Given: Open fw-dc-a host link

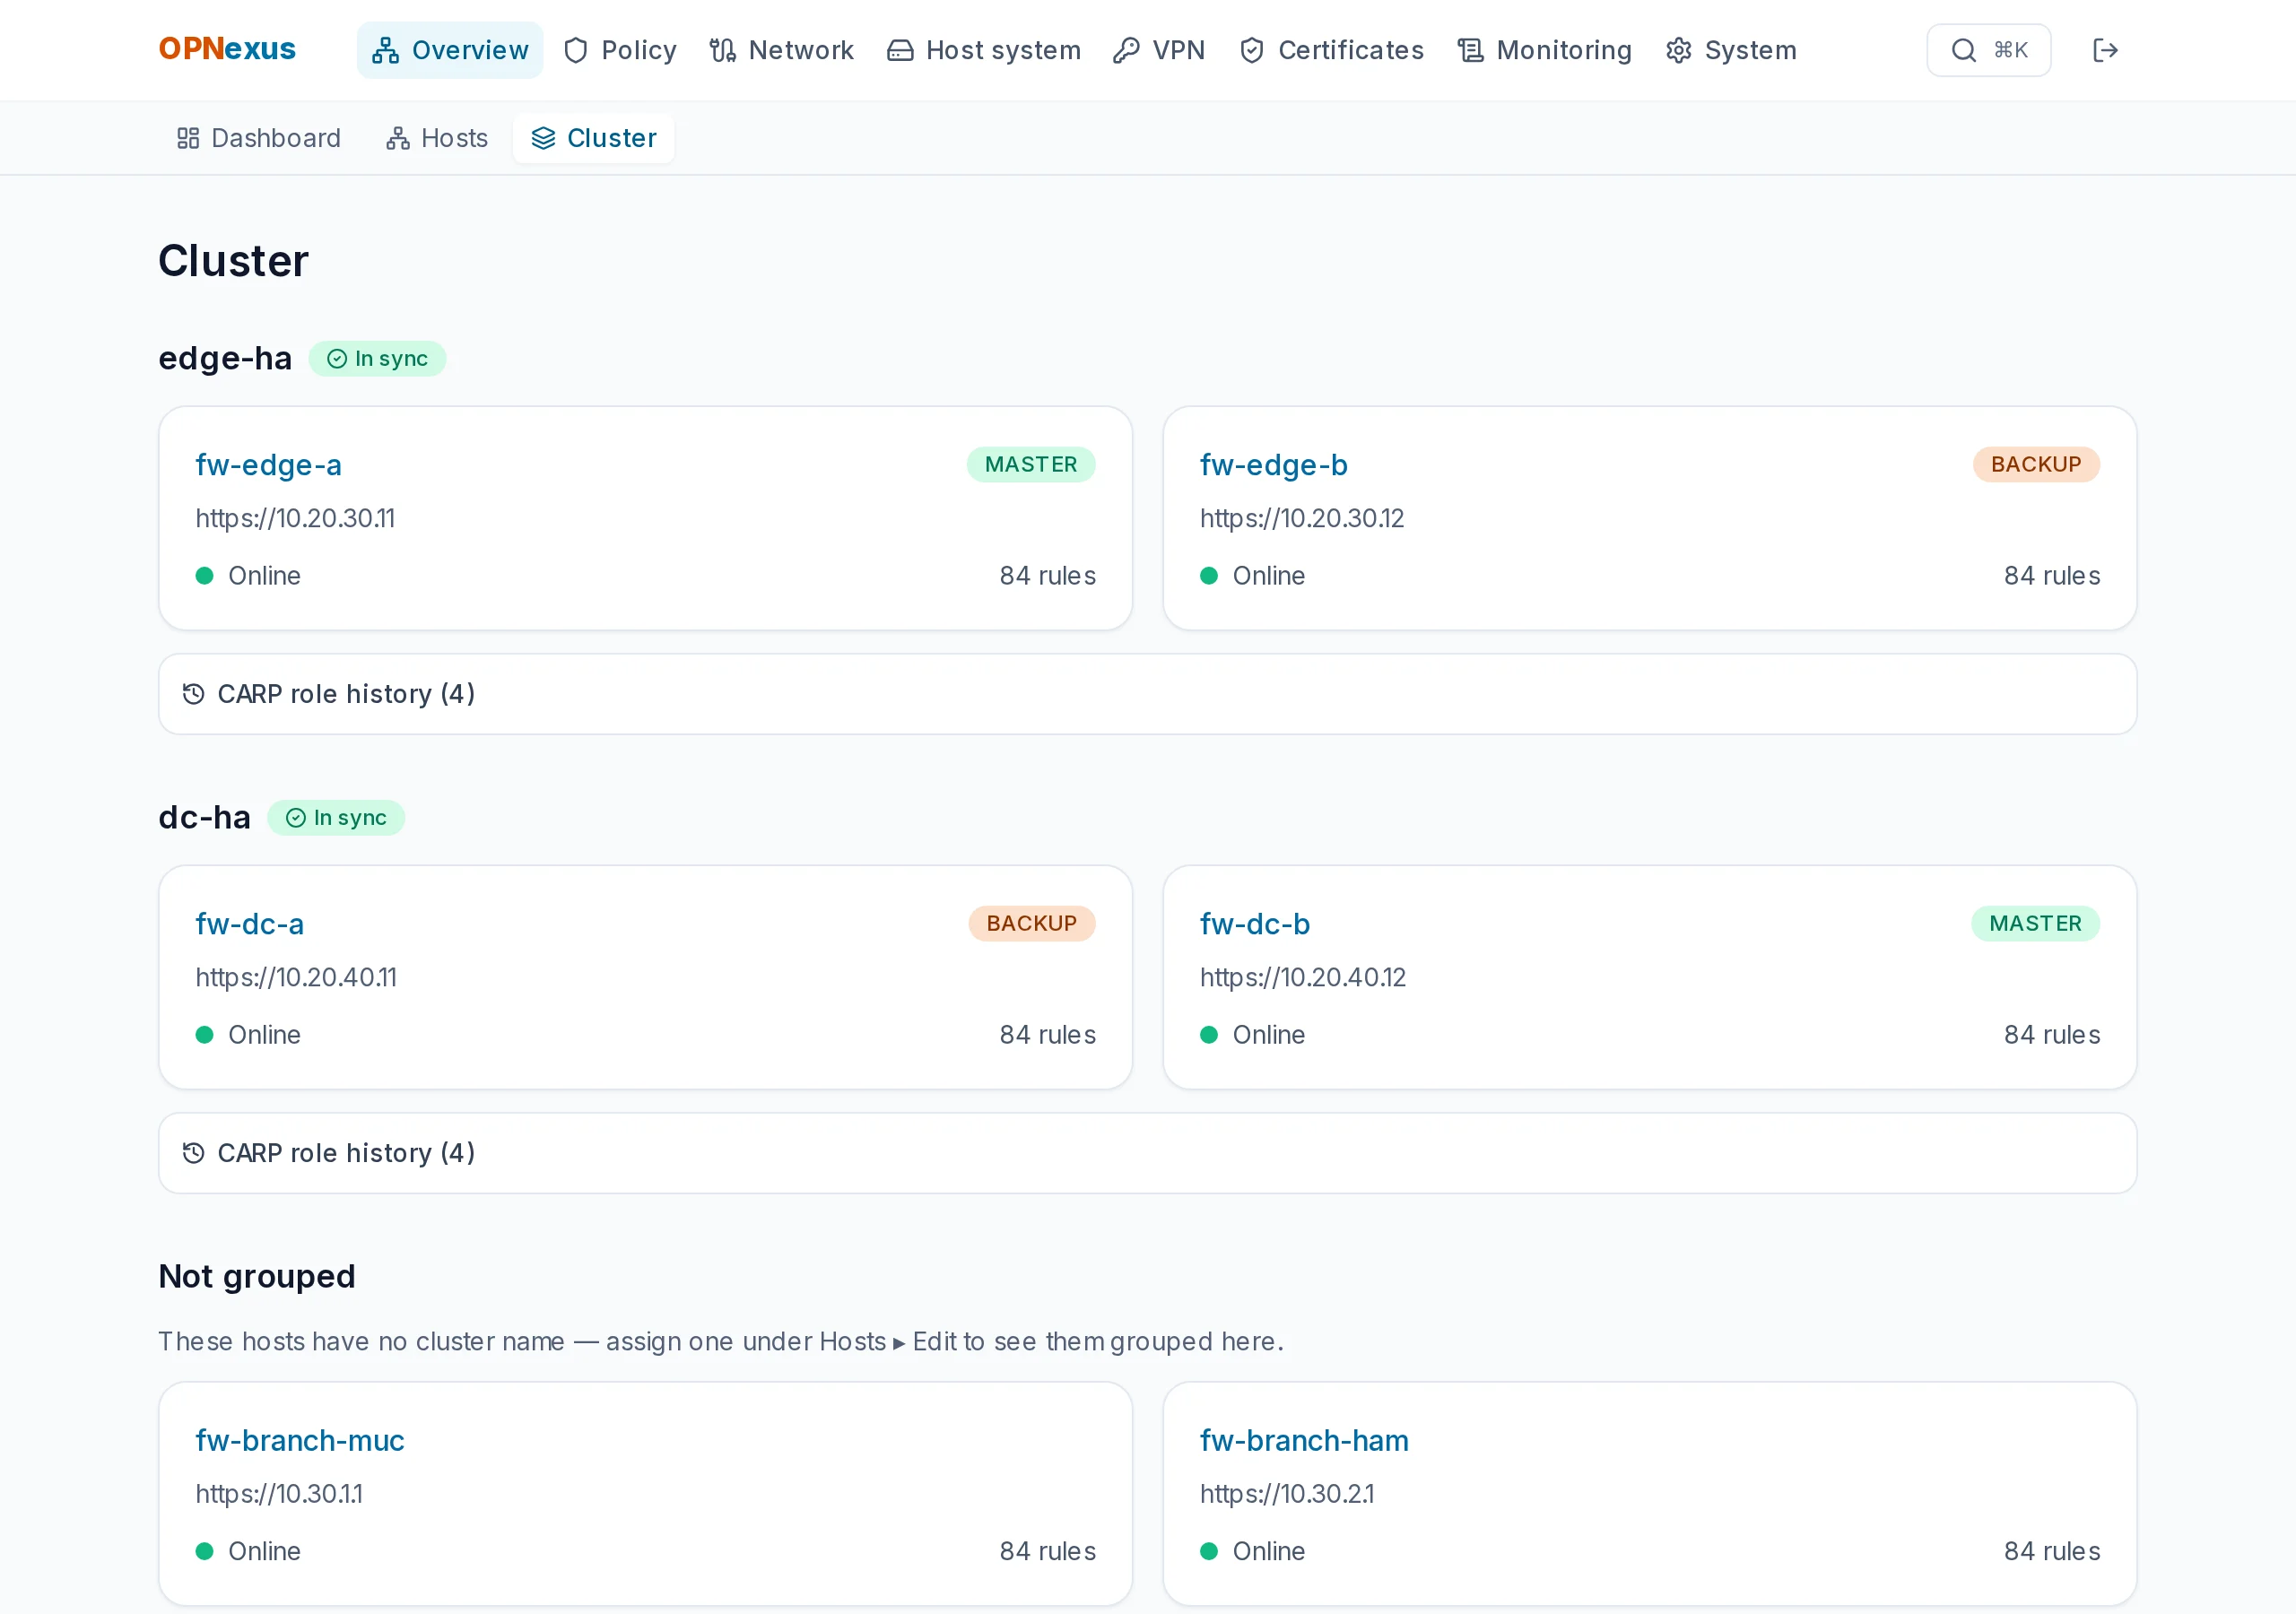Looking at the screenshot, I should coord(250,924).
